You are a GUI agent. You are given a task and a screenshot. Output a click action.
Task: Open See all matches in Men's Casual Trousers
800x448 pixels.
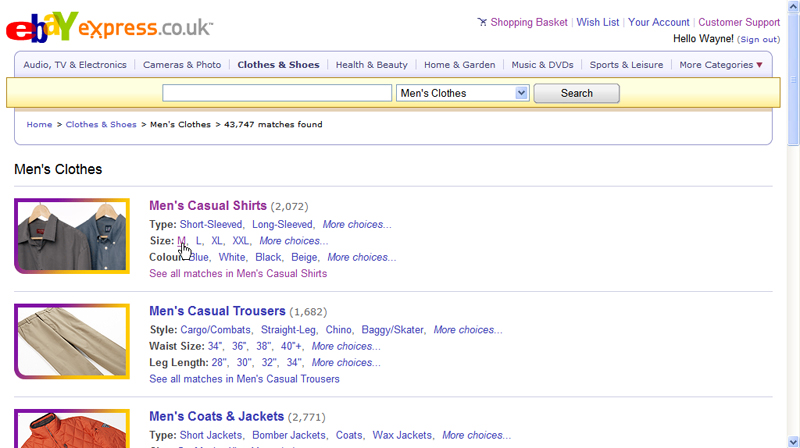pyautogui.click(x=244, y=379)
